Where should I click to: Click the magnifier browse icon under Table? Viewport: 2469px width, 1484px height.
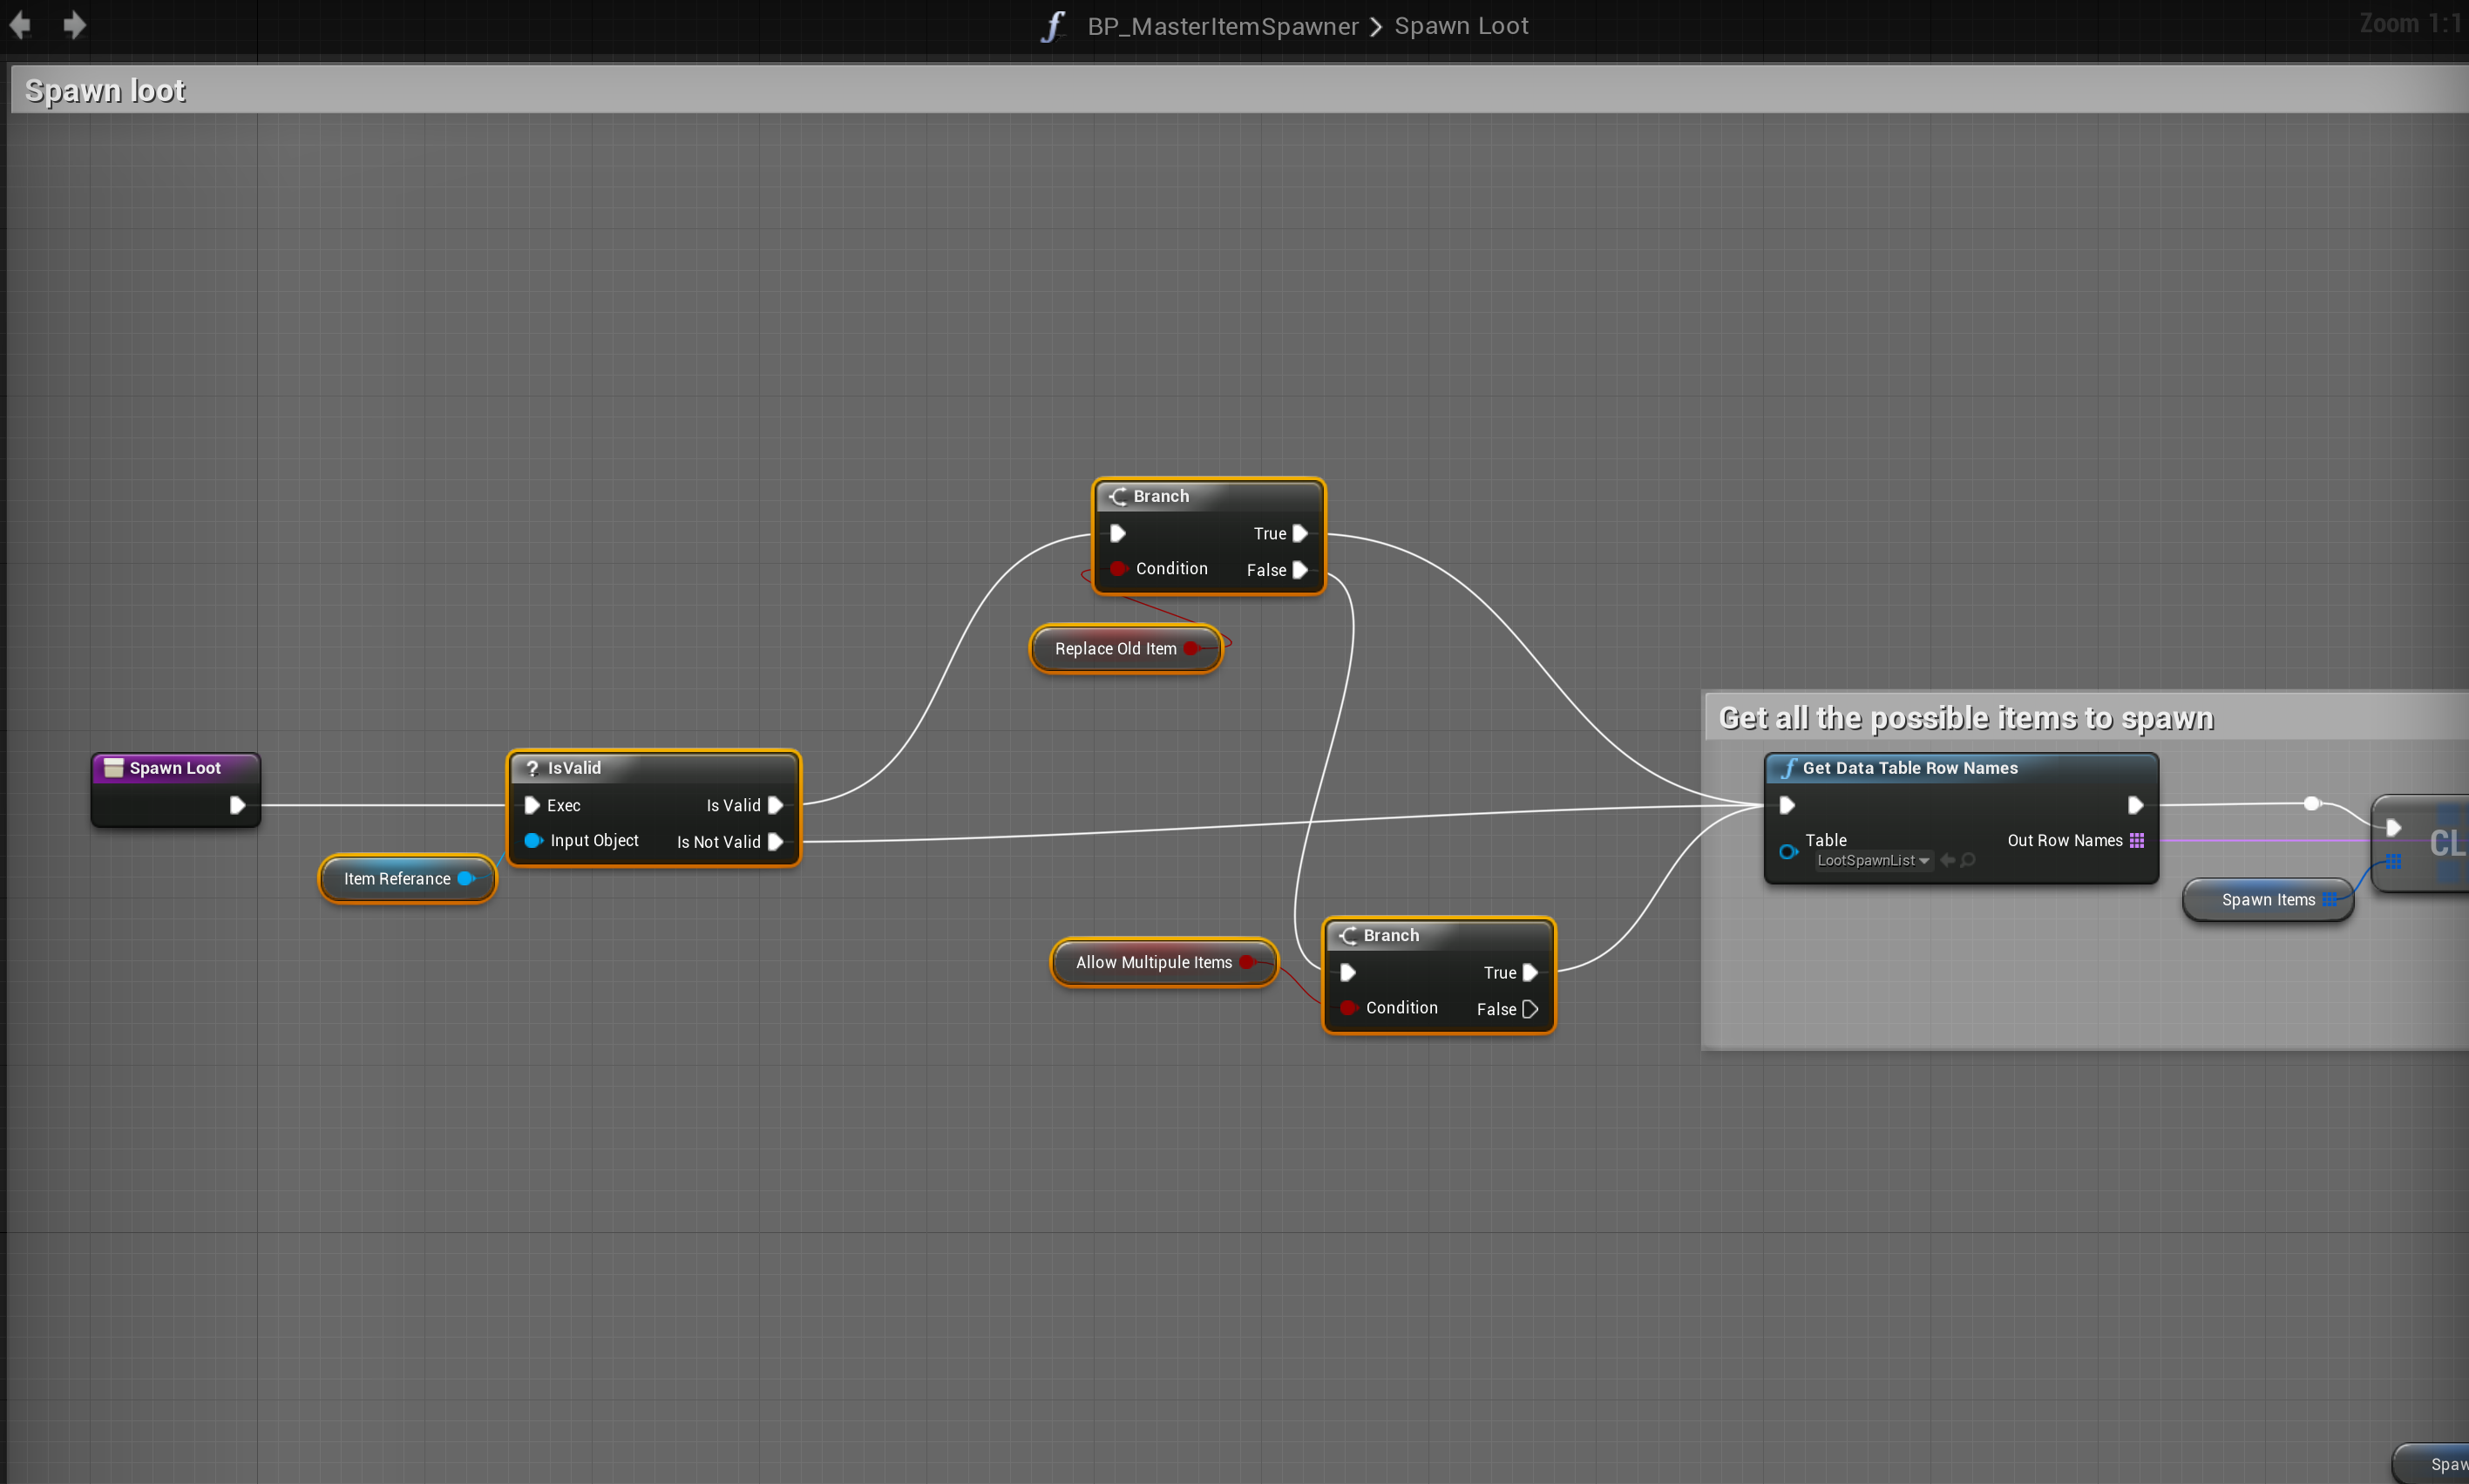(x=1968, y=860)
